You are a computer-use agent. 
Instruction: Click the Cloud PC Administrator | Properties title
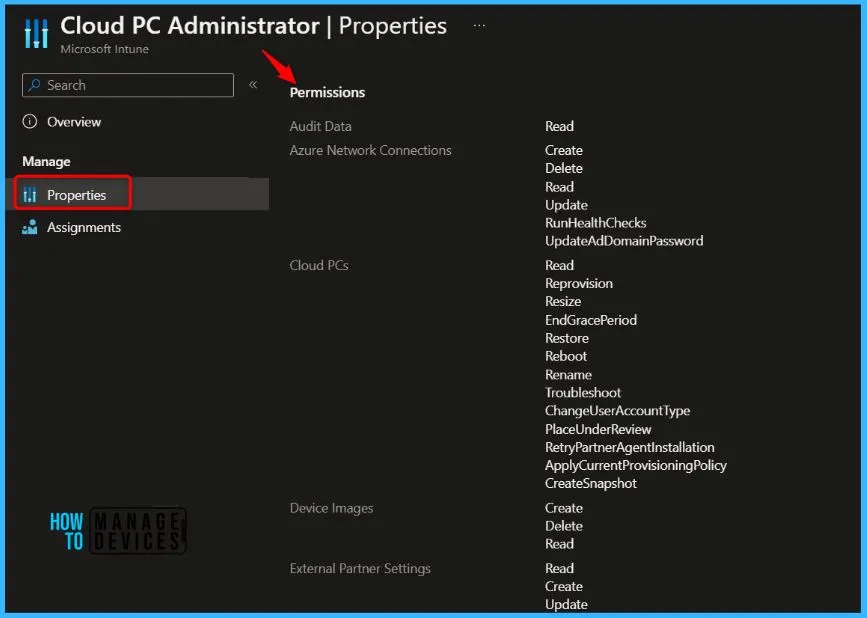pos(254,25)
